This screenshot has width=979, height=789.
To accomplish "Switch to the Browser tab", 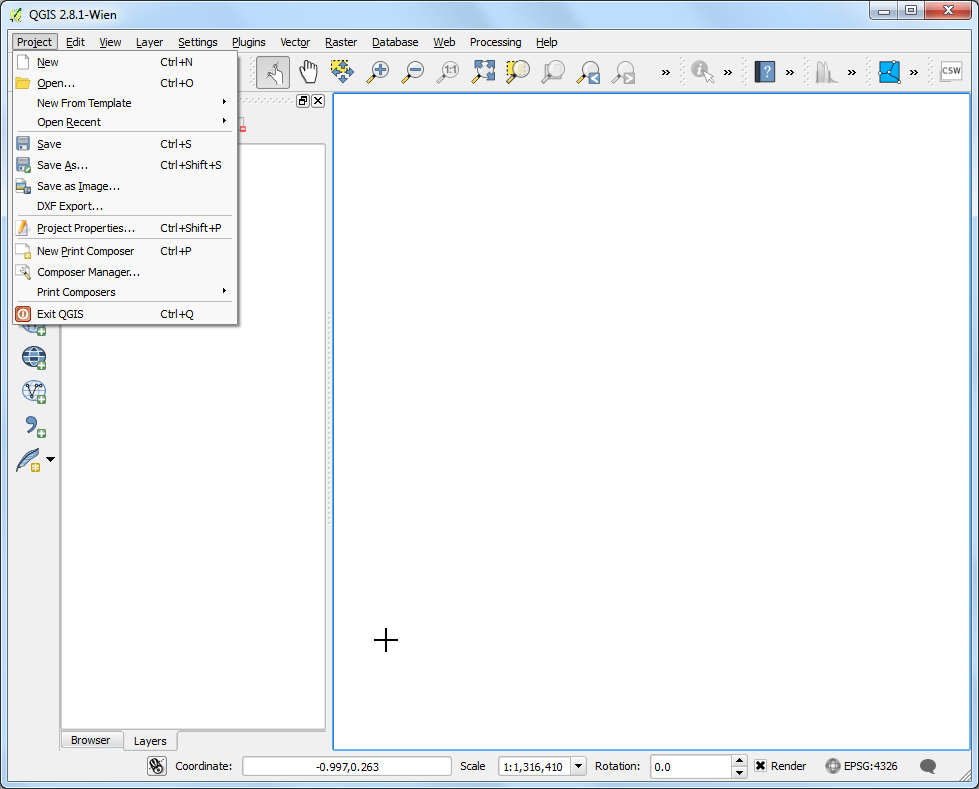I will (x=91, y=740).
